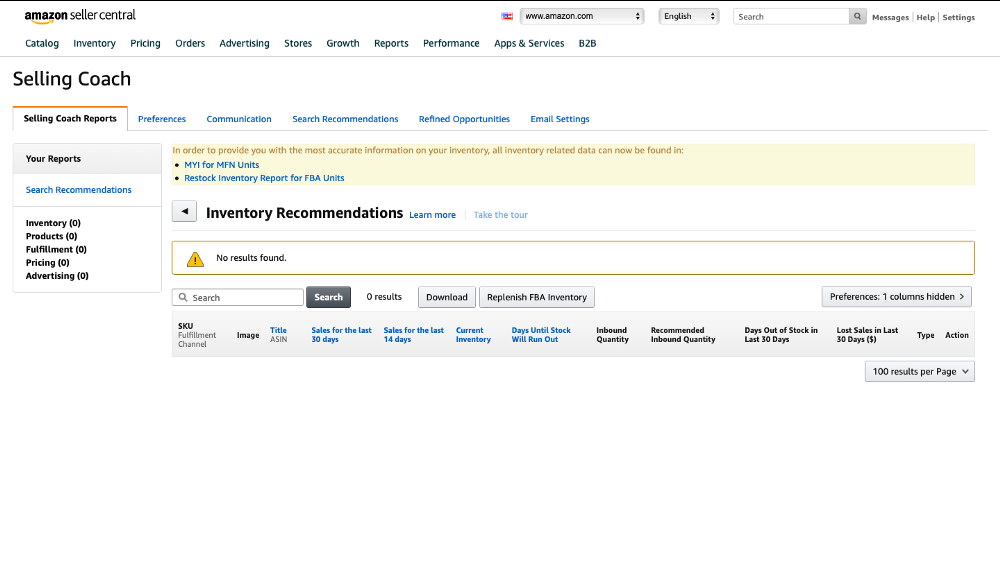Click Take the tour link
Image resolution: width=1000 pixels, height=581 pixels.
coord(501,215)
